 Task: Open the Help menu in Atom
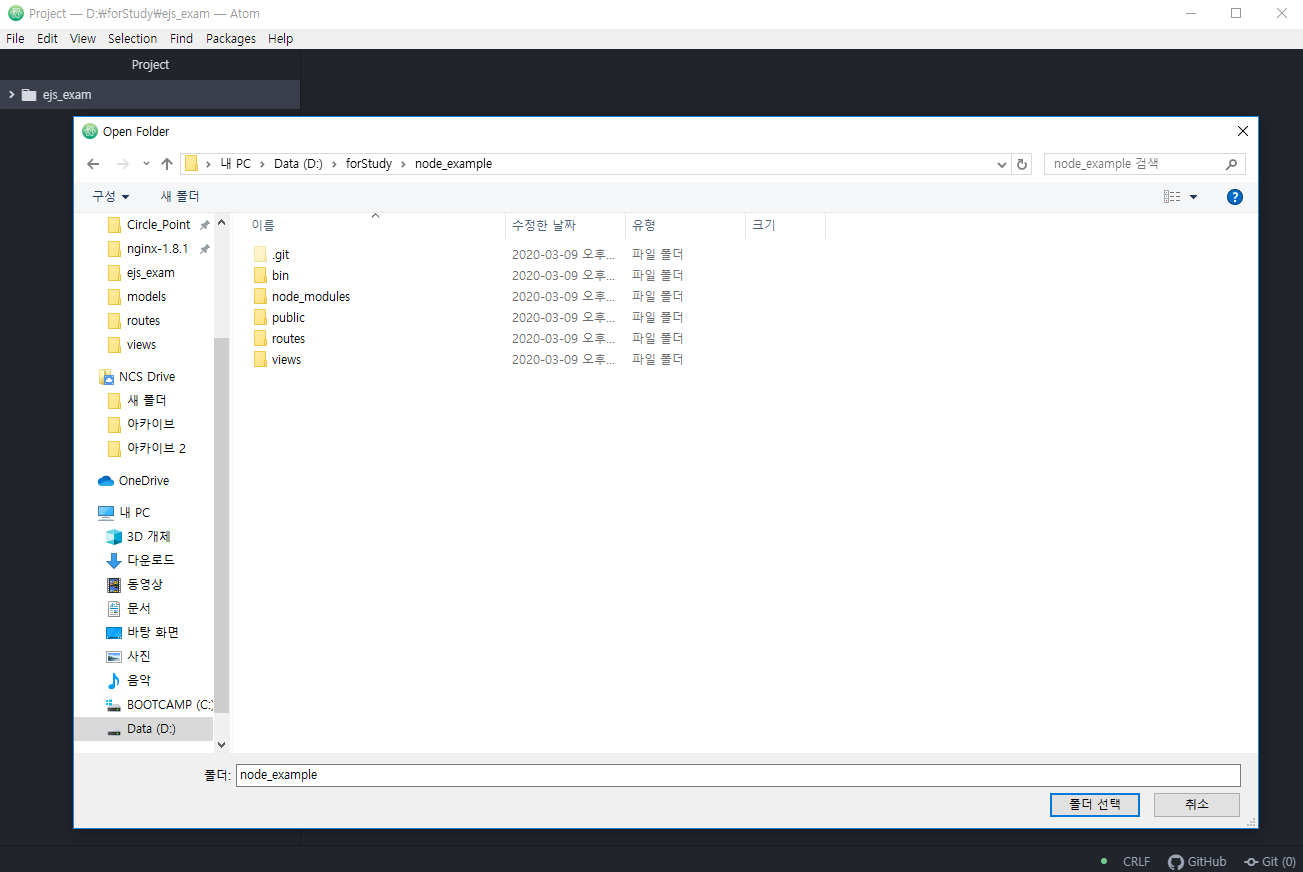281,39
